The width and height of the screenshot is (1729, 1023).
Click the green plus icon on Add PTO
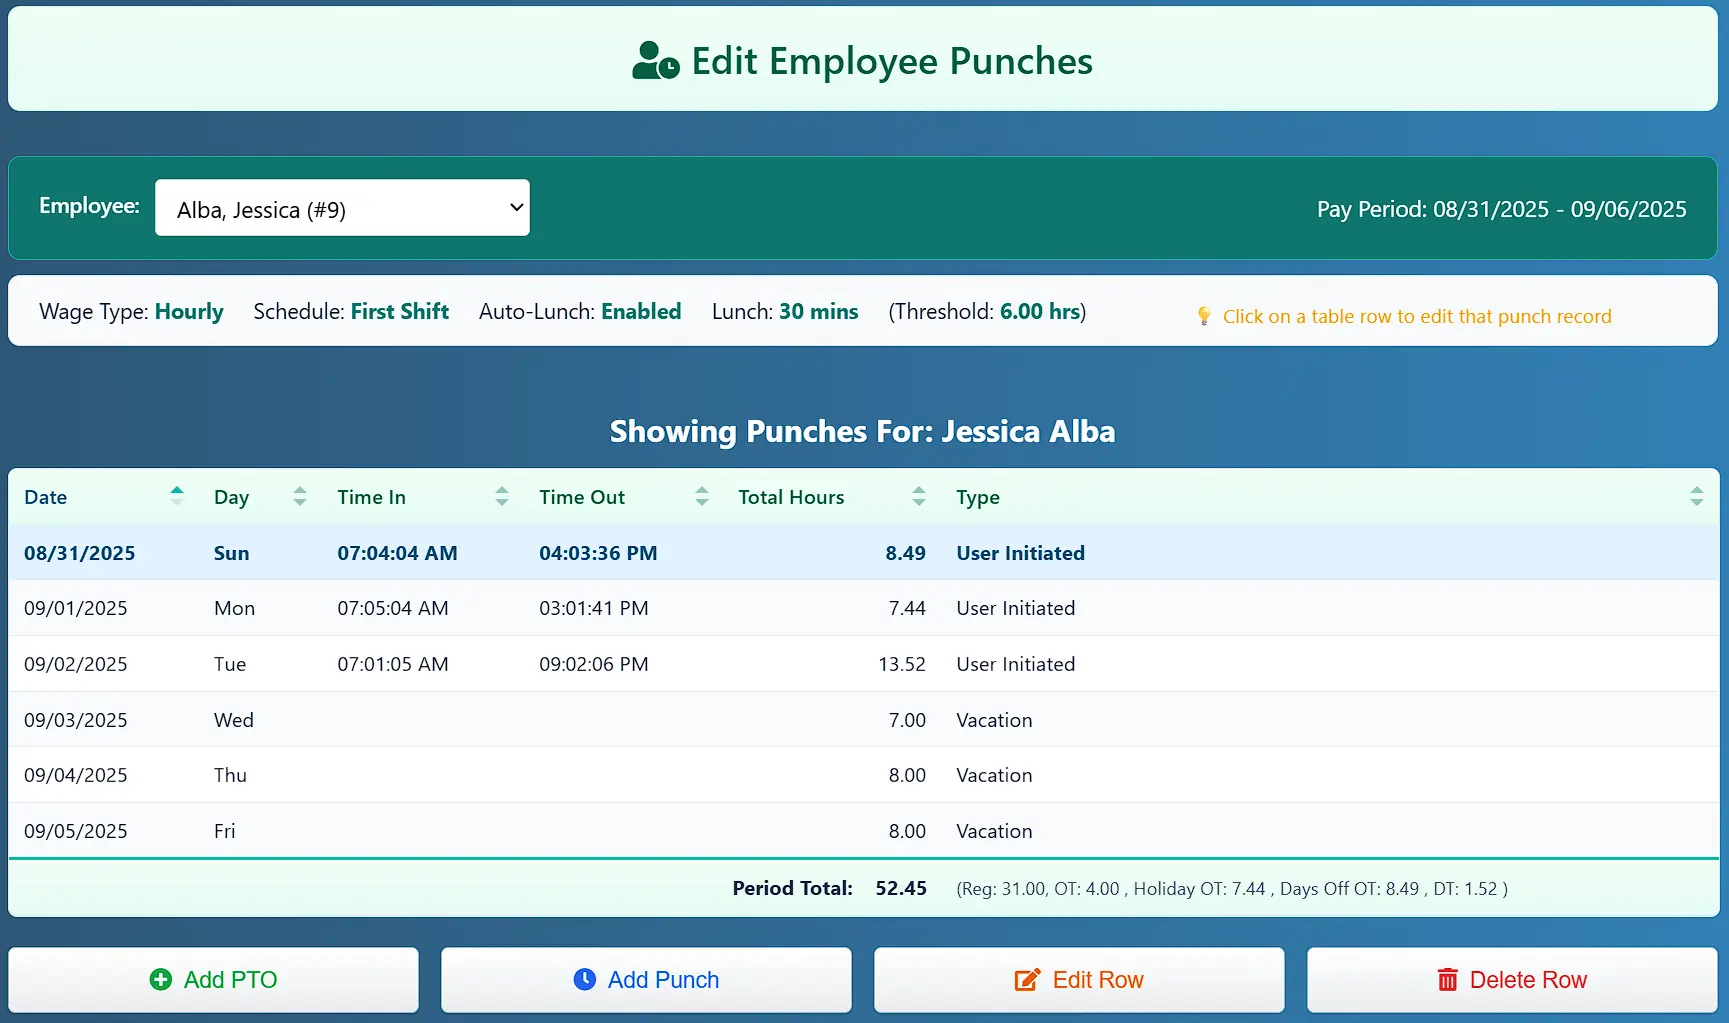(x=161, y=980)
